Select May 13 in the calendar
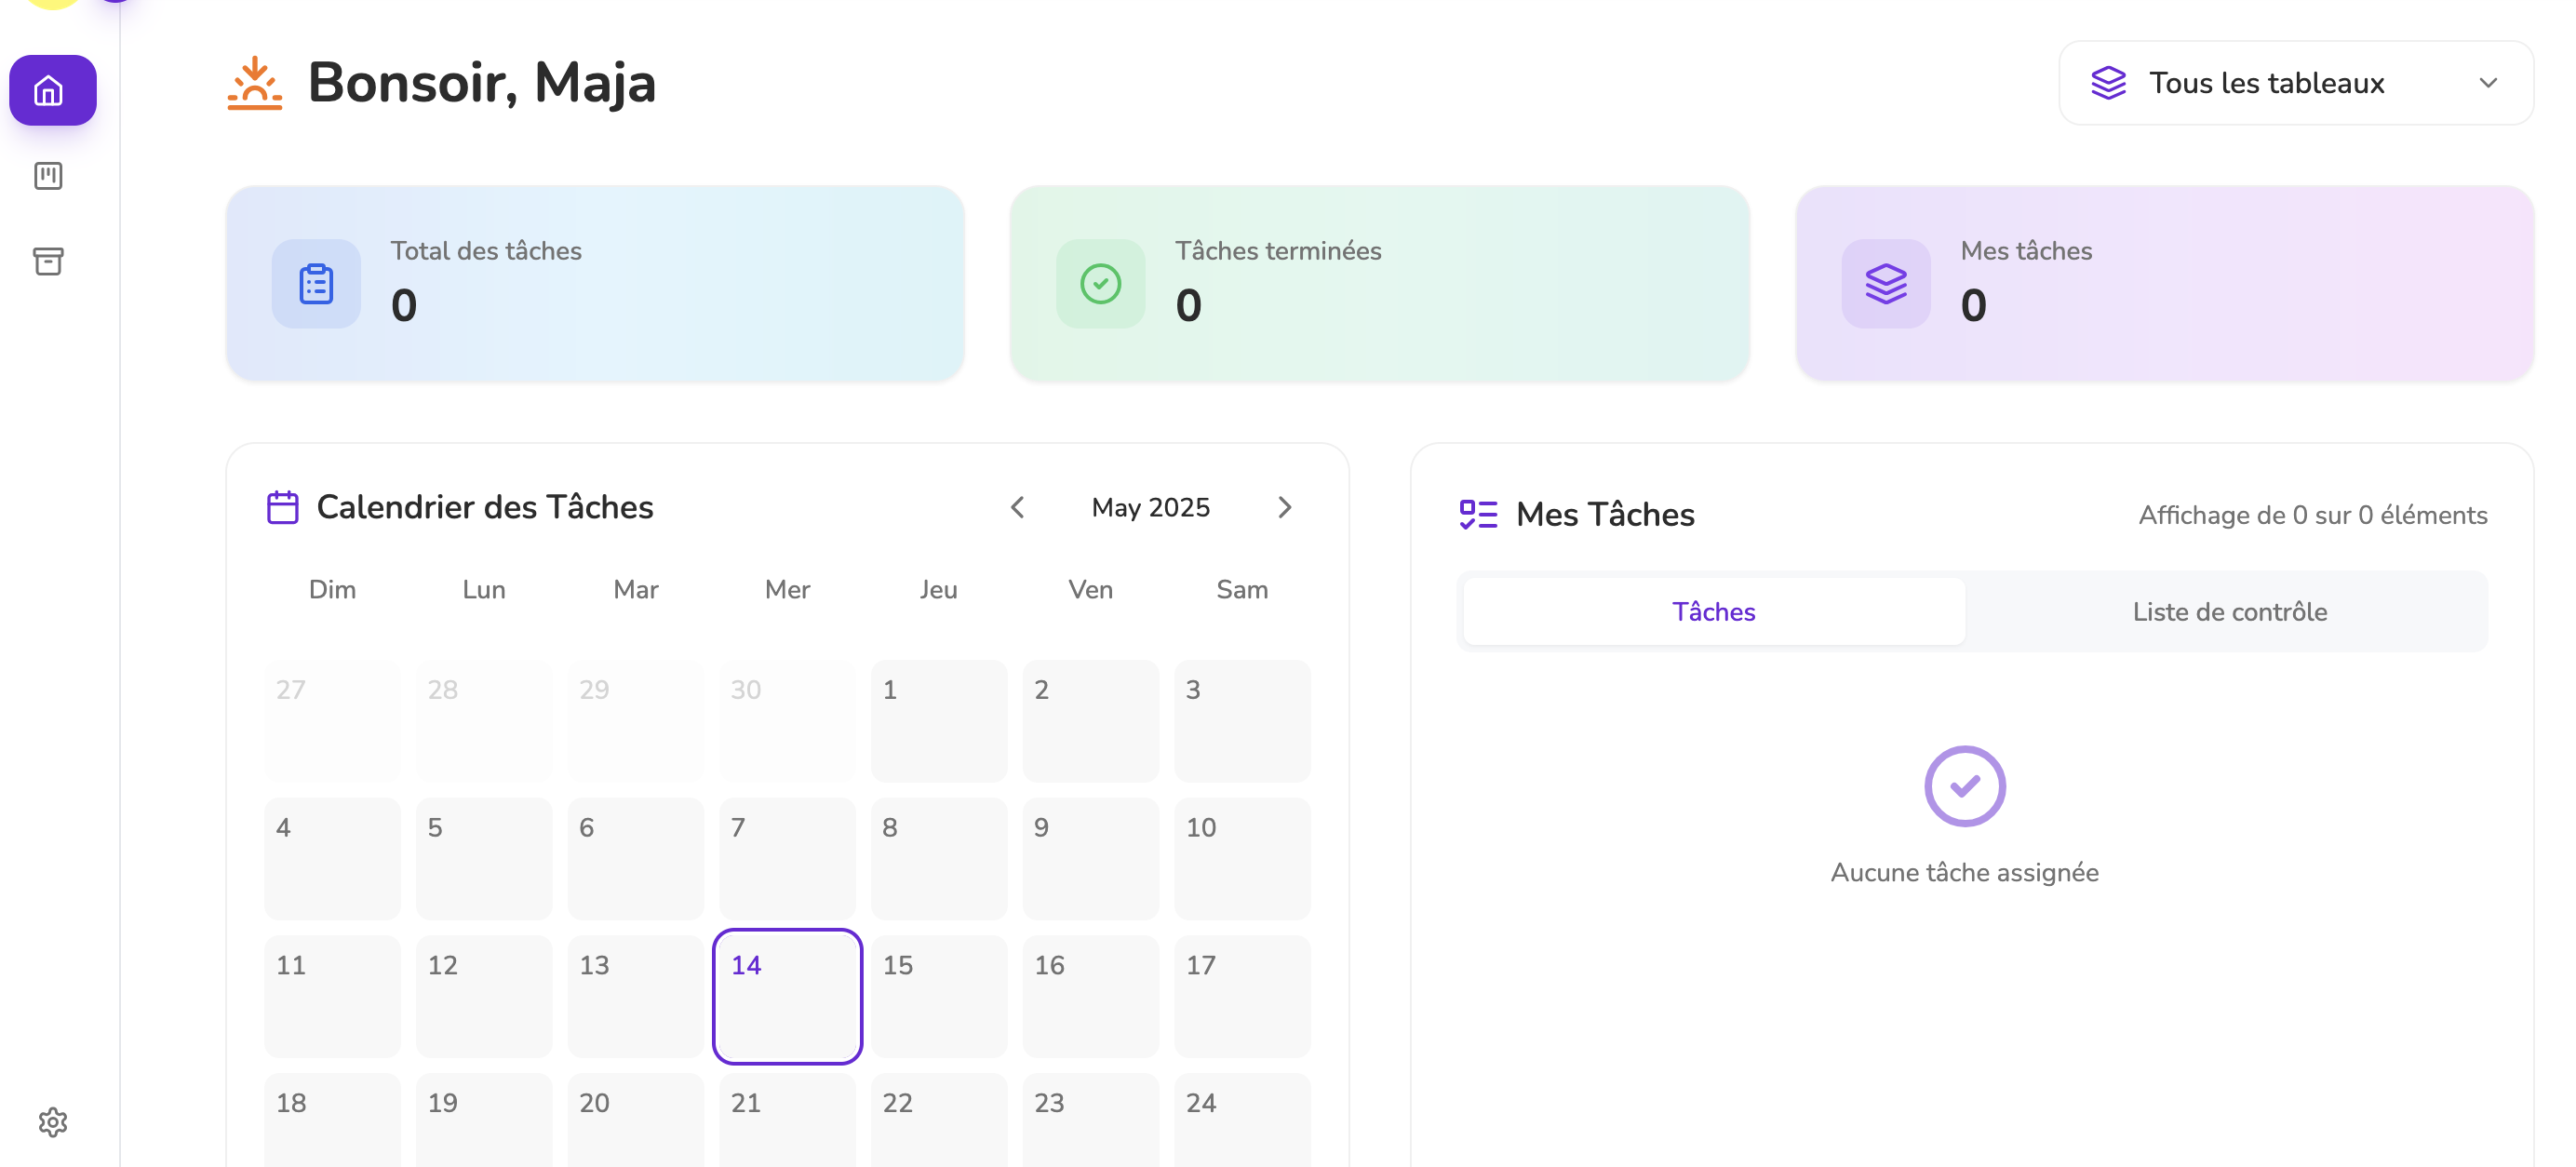 point(636,996)
